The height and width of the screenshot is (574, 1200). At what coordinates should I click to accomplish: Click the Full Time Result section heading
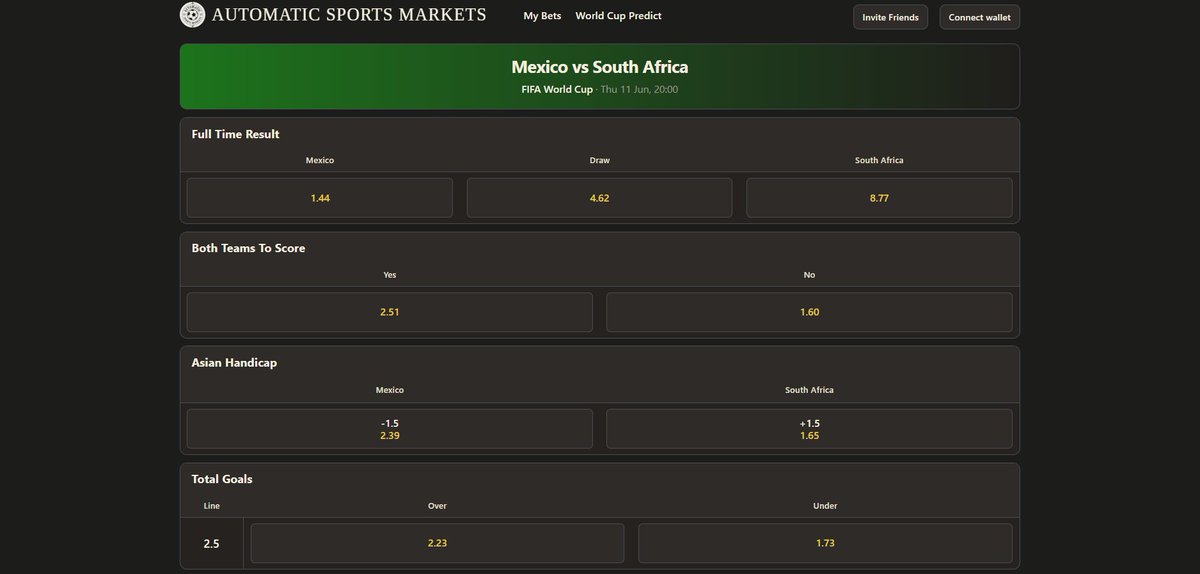pyautogui.click(x=236, y=134)
